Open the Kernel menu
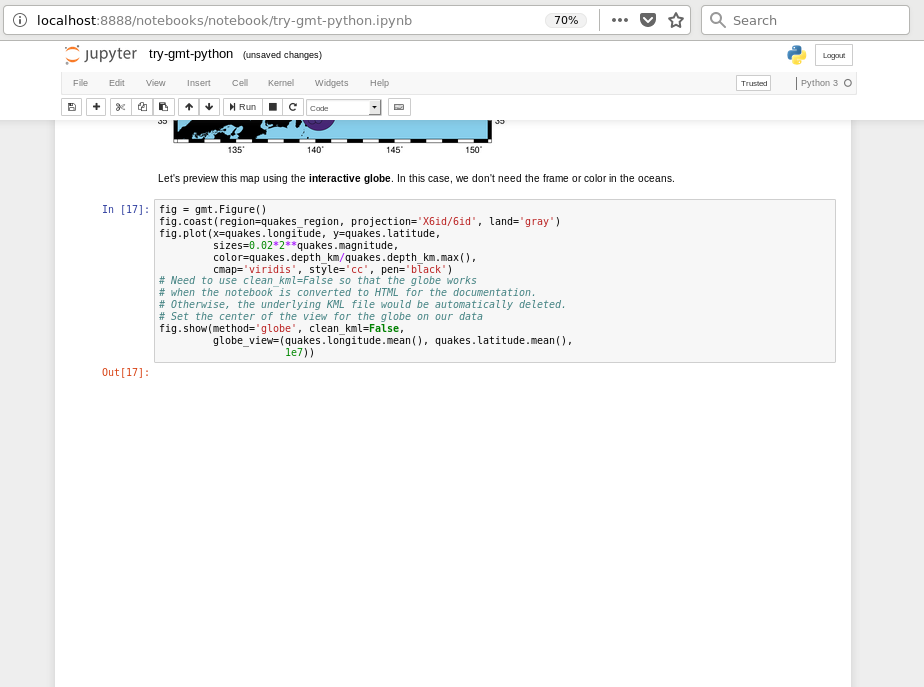This screenshot has height=687, width=924. click(x=280, y=83)
